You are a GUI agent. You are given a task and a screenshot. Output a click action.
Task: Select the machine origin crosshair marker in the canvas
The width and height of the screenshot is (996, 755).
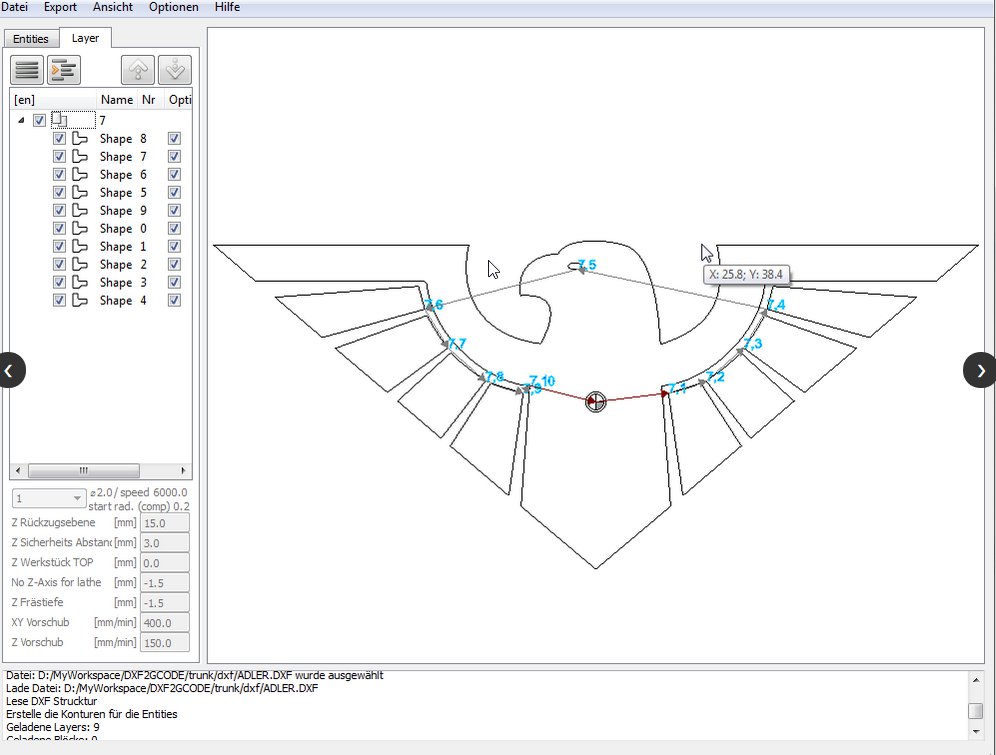click(596, 401)
